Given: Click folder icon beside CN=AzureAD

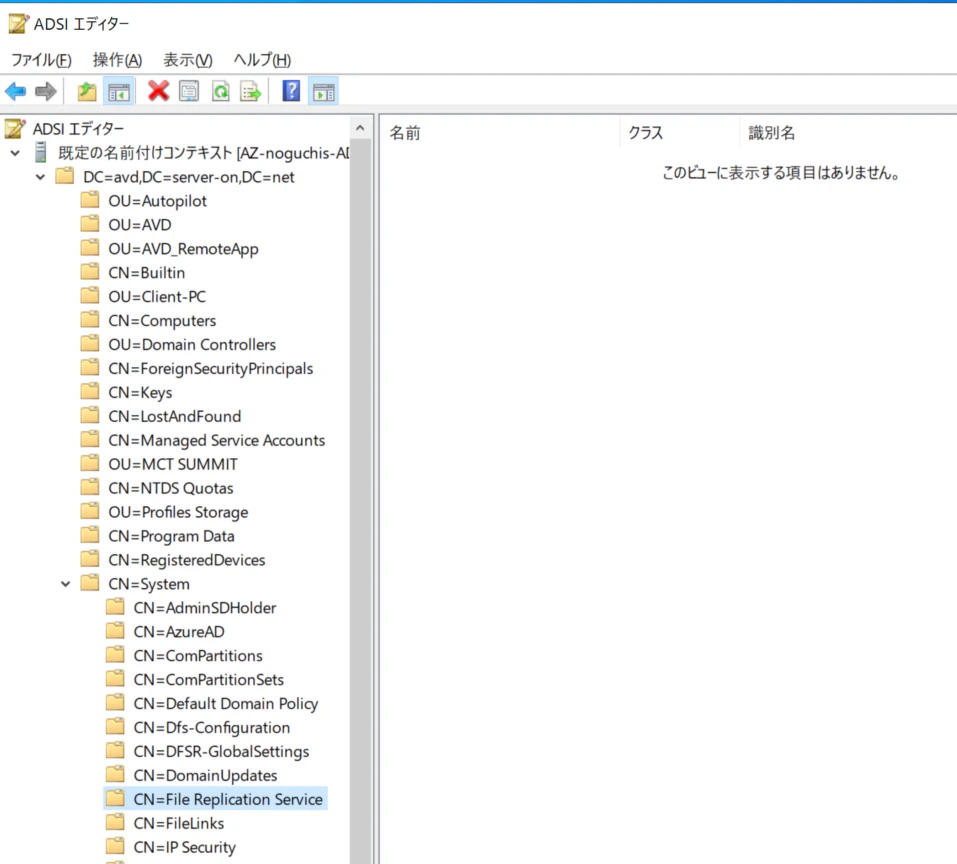Looking at the screenshot, I should pos(115,631).
